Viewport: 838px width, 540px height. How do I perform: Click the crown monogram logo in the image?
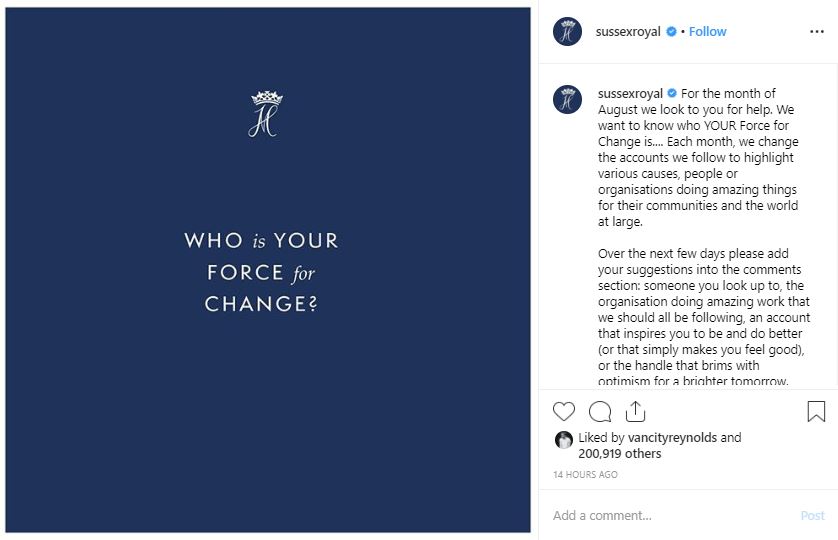coord(266,114)
